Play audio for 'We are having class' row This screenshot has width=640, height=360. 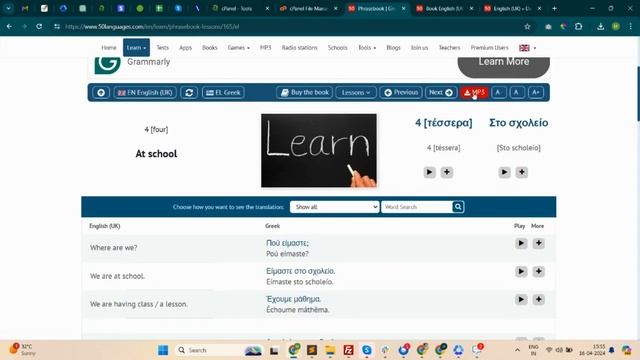pos(521,300)
